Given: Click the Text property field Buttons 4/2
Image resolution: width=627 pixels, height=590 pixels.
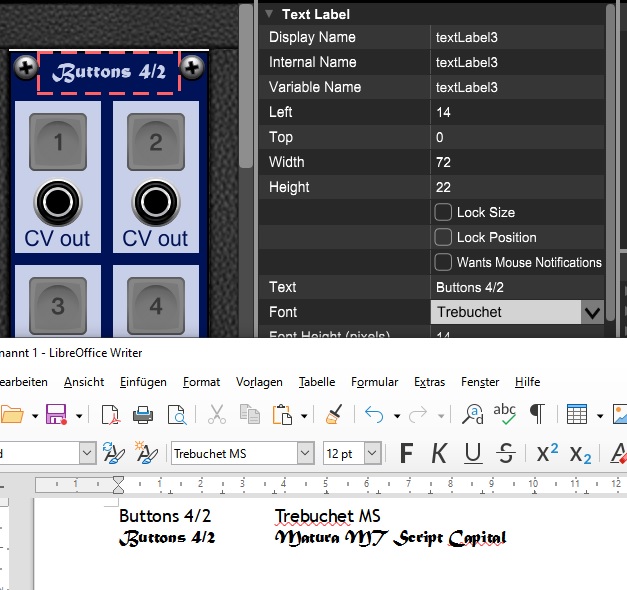Looking at the screenshot, I should click(517, 287).
